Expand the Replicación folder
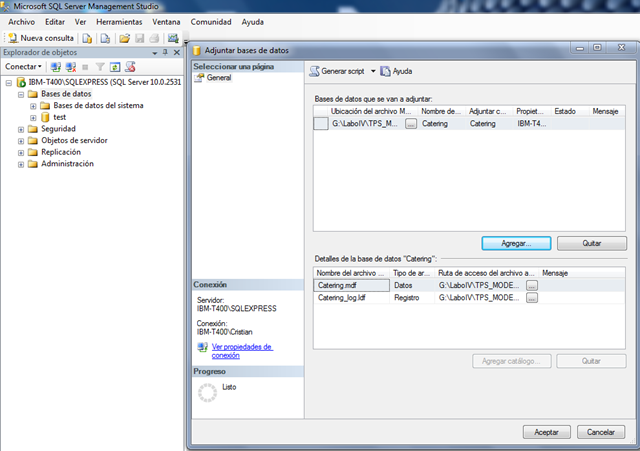The height and width of the screenshot is (451, 640). [21, 153]
